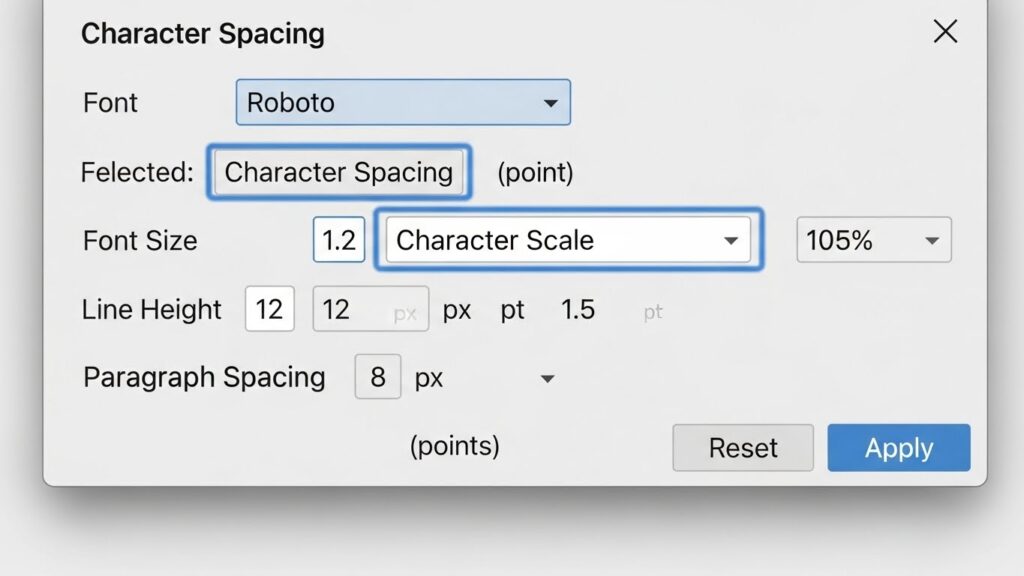The height and width of the screenshot is (576, 1024).
Task: Close the Character Spacing dialog
Action: coord(945,31)
